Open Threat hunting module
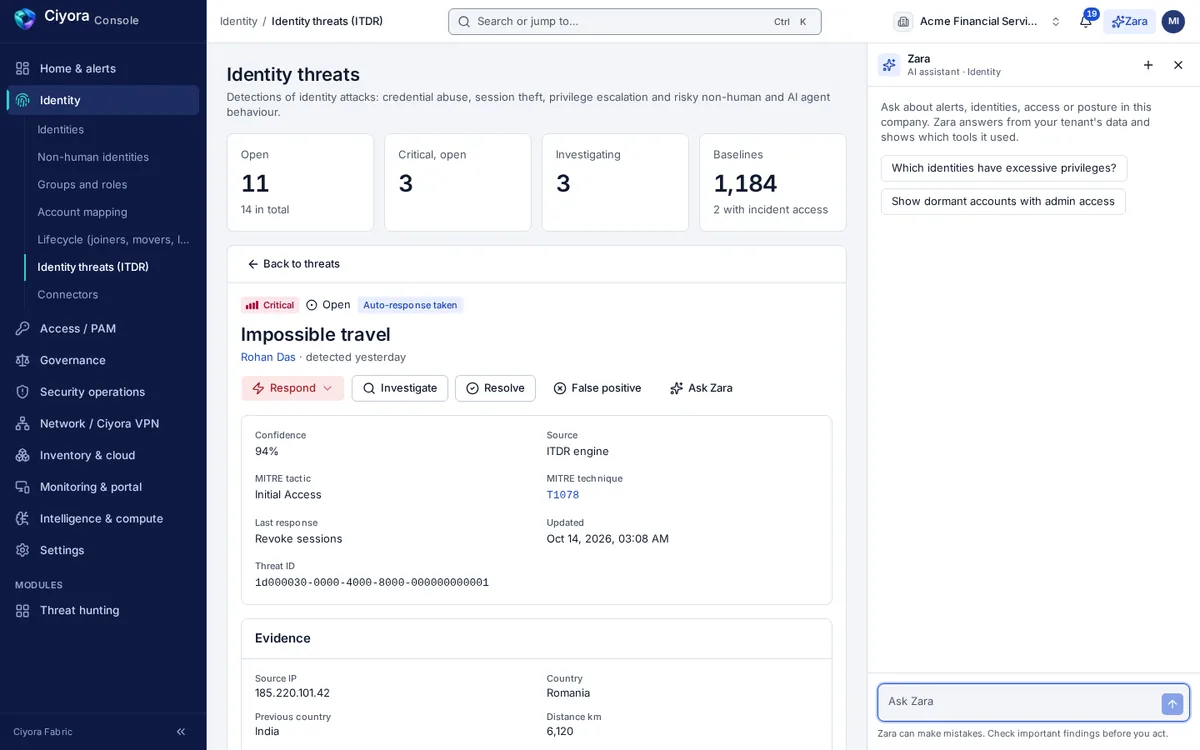 [x=103, y=610]
